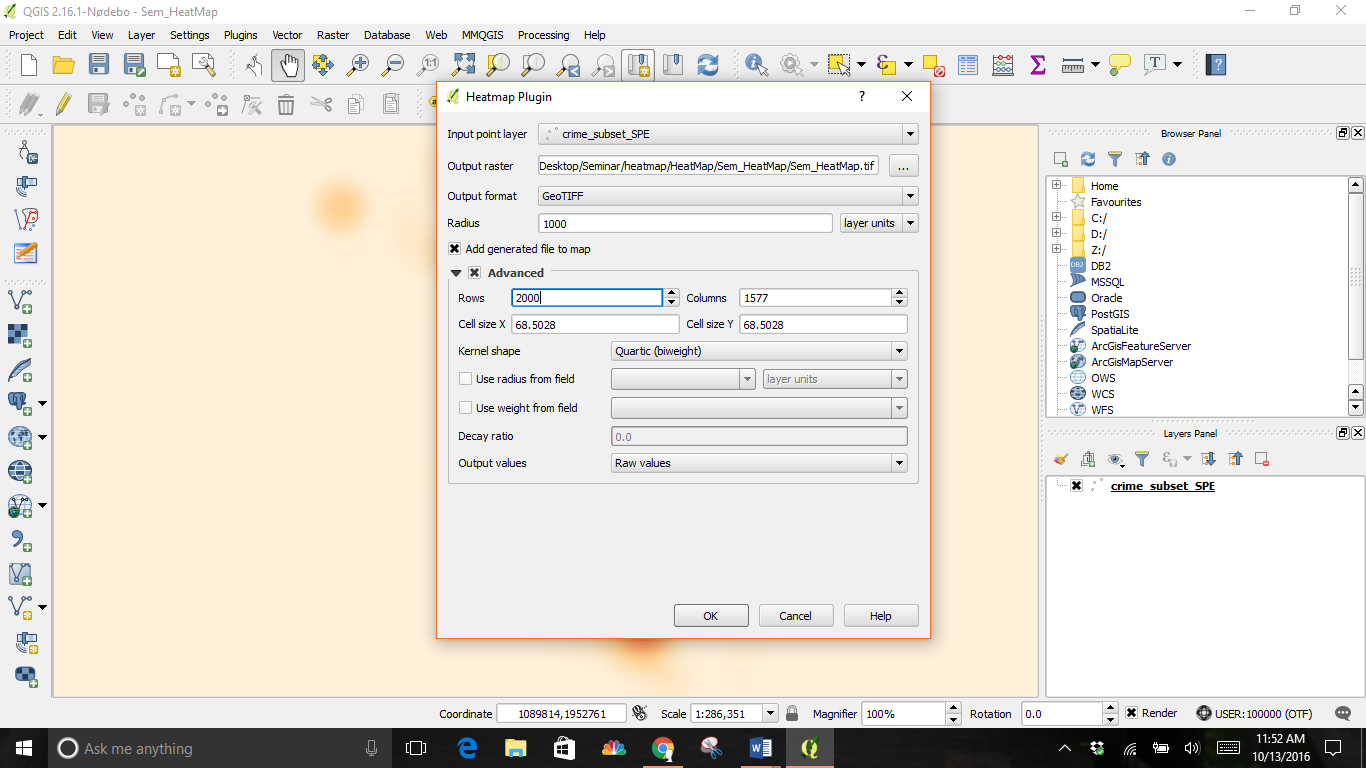Open the Output format dropdown

pyautogui.click(x=727, y=196)
